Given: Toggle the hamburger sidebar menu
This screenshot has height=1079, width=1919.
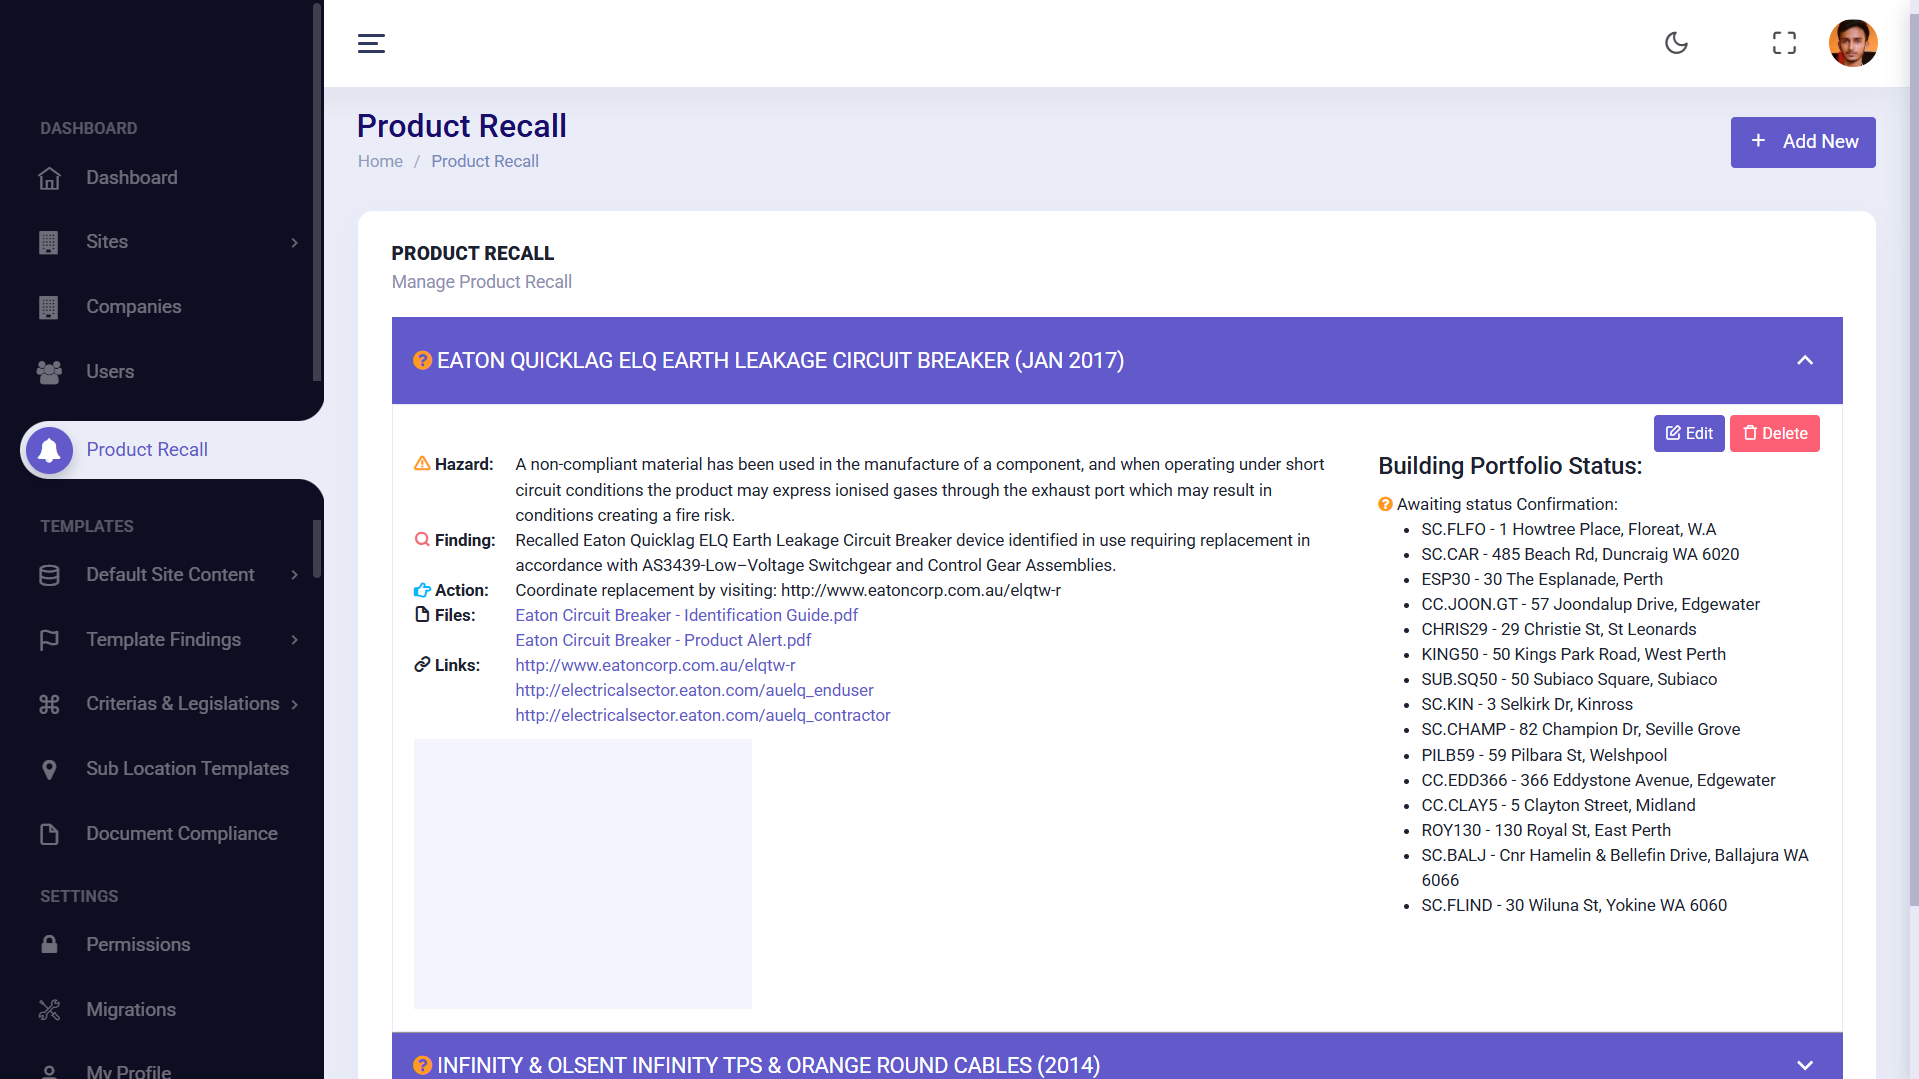Looking at the screenshot, I should pos(371,43).
